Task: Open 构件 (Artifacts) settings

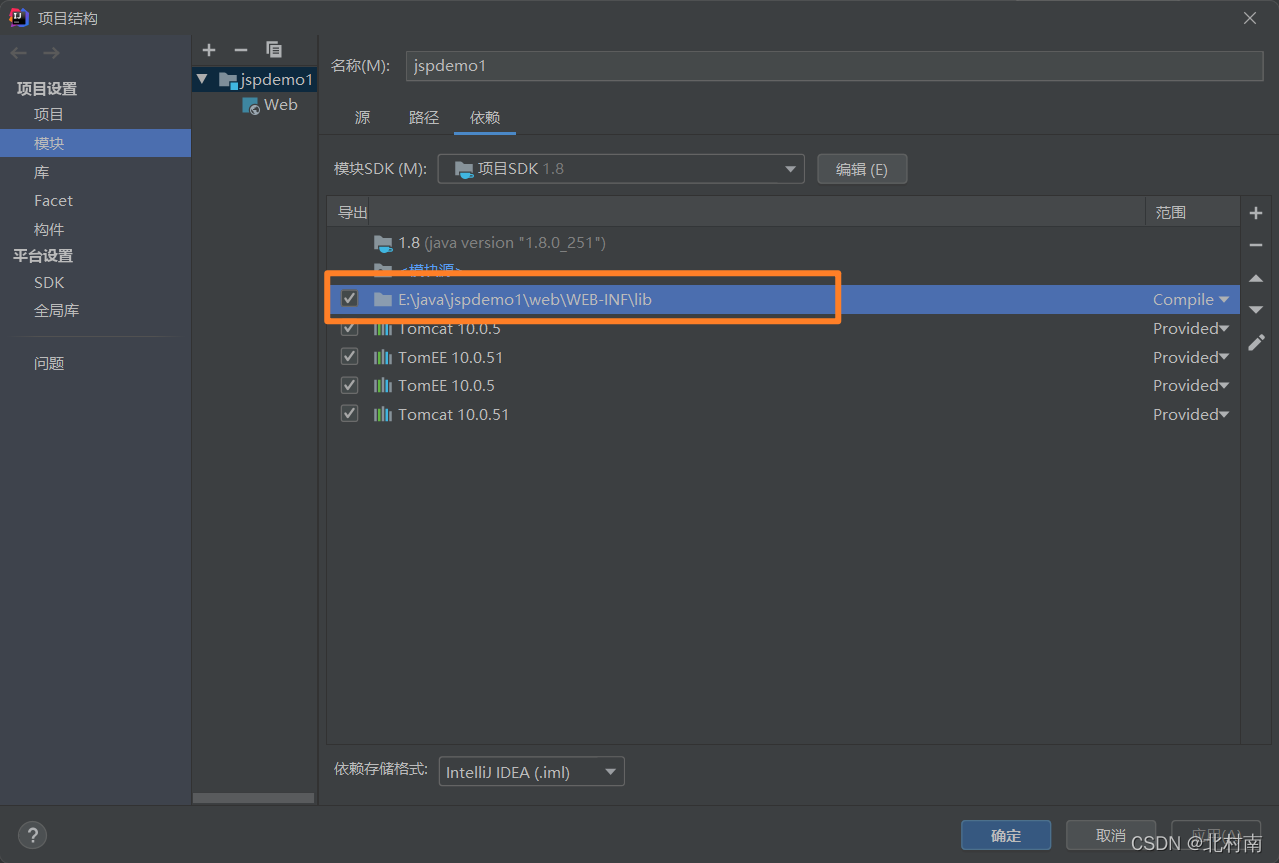Action: pyautogui.click(x=49, y=229)
